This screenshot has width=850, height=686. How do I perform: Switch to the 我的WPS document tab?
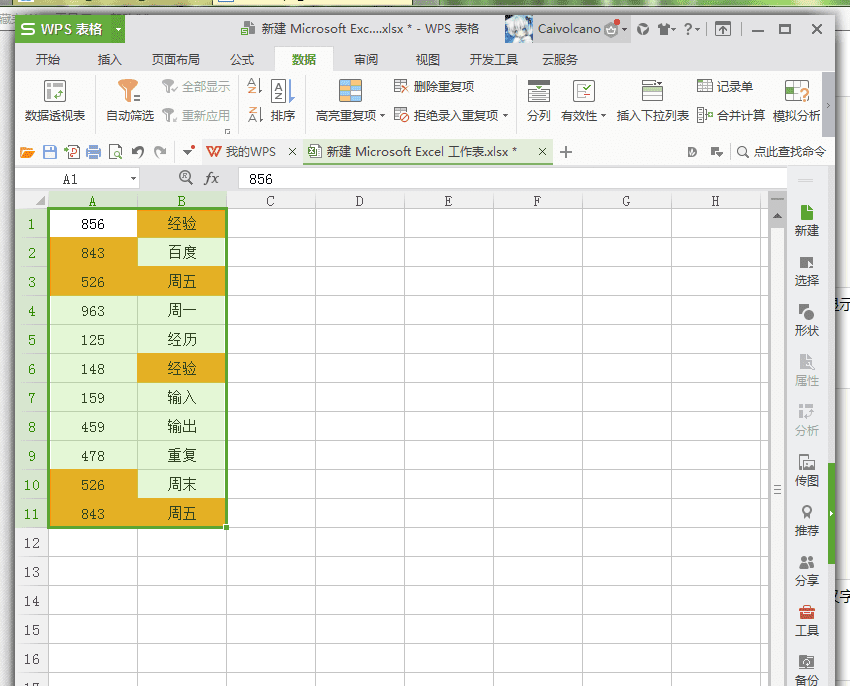pos(241,152)
